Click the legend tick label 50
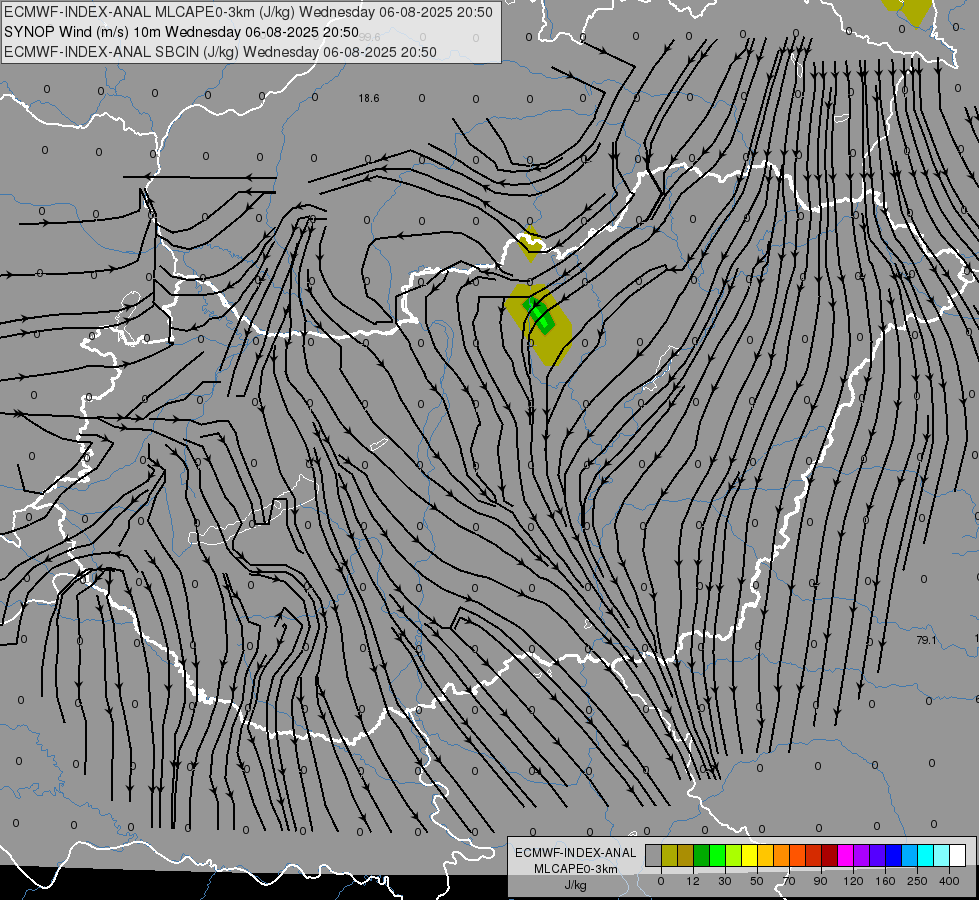This screenshot has width=979, height=900. [757, 881]
